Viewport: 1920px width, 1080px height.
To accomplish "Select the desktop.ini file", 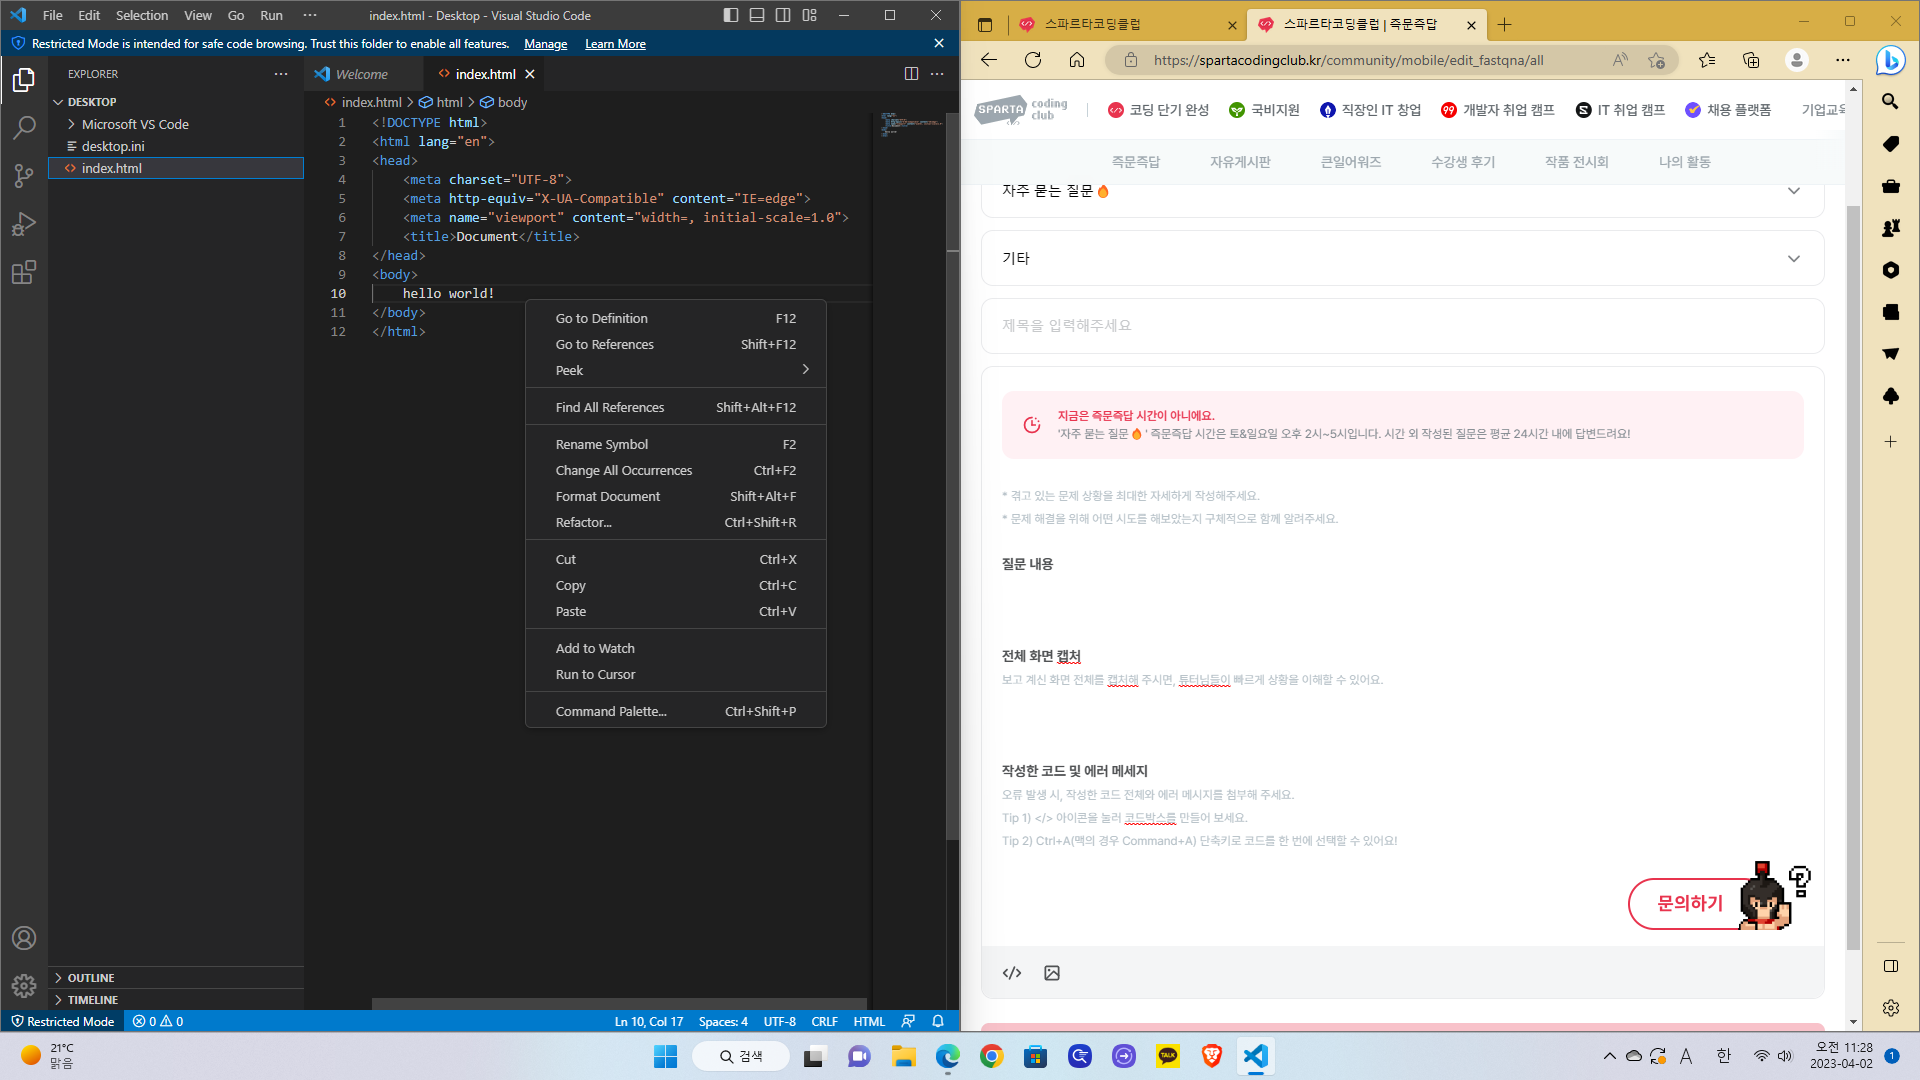I will [x=176, y=146].
